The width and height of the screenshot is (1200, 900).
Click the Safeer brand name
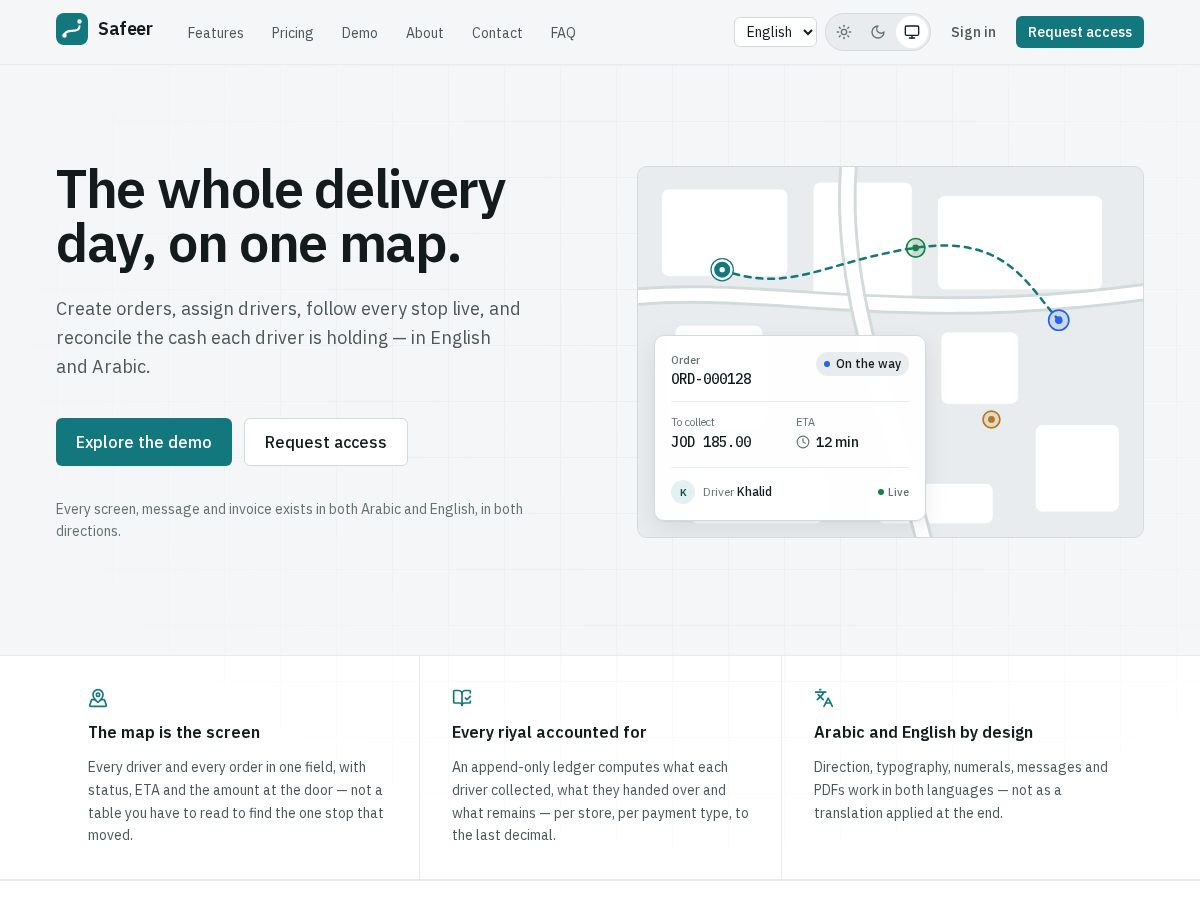(x=125, y=29)
